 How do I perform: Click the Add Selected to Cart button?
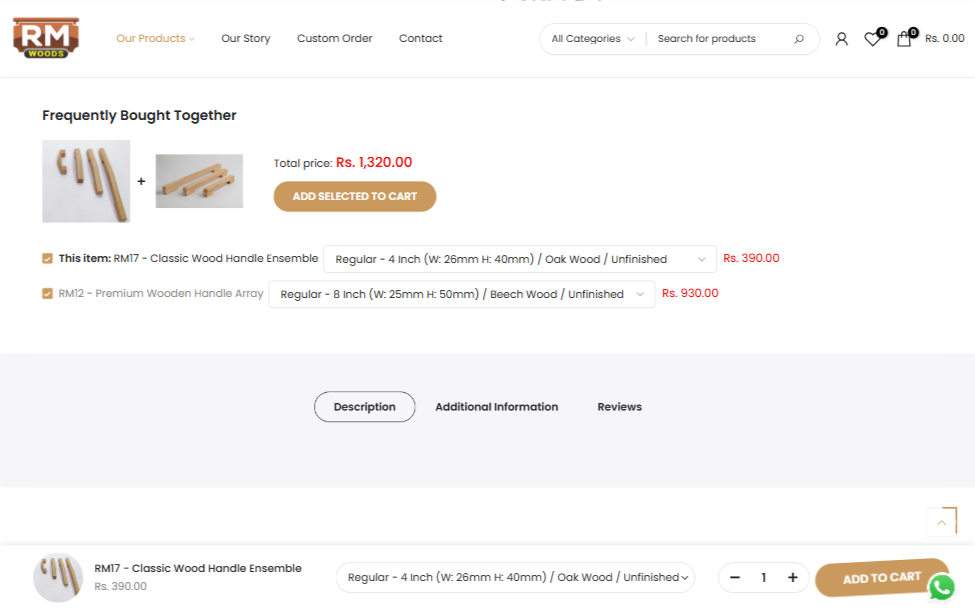pyautogui.click(x=355, y=196)
